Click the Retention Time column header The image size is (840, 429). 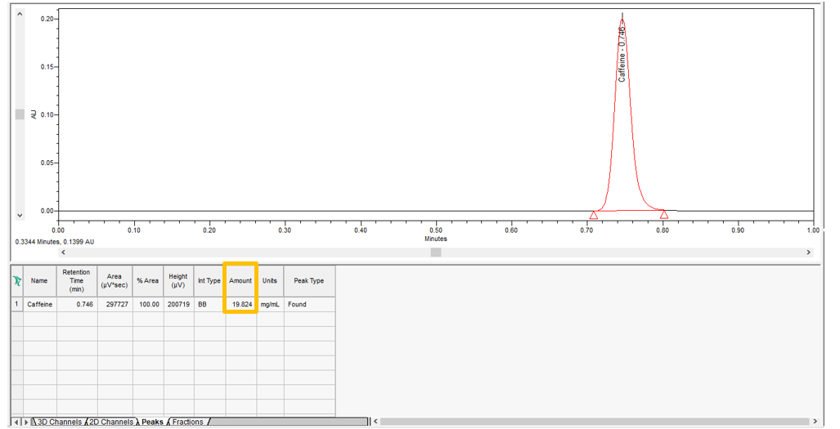click(x=76, y=281)
